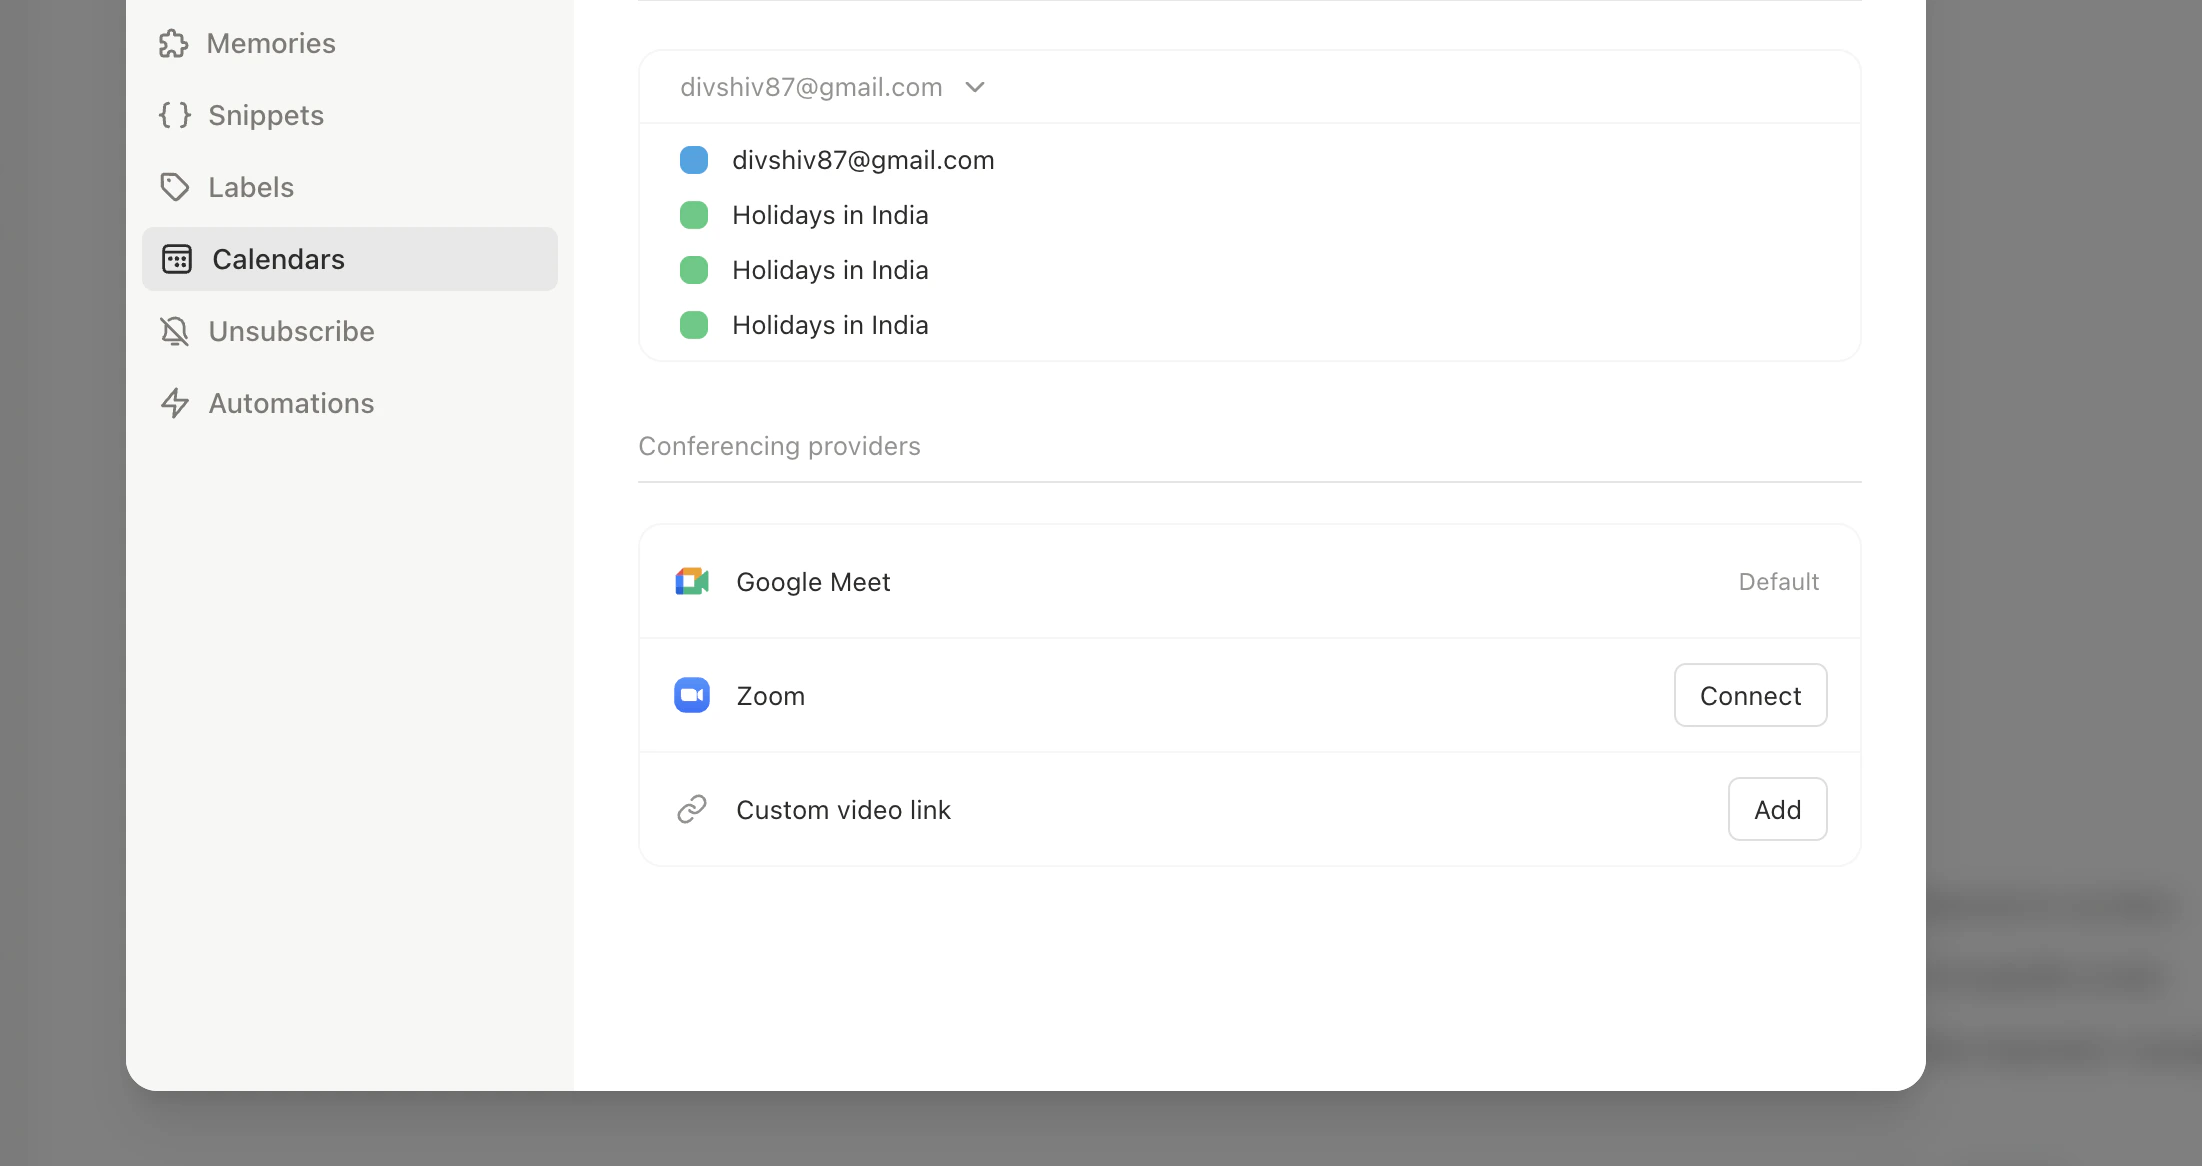This screenshot has height=1166, width=2202.
Task: Click Add for the custom video link
Action: [1777, 809]
